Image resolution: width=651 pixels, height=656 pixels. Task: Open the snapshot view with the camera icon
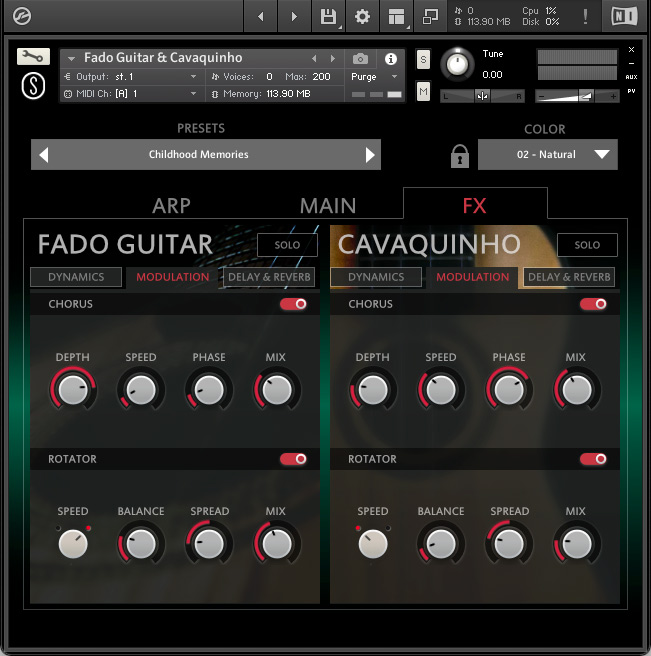[360, 59]
